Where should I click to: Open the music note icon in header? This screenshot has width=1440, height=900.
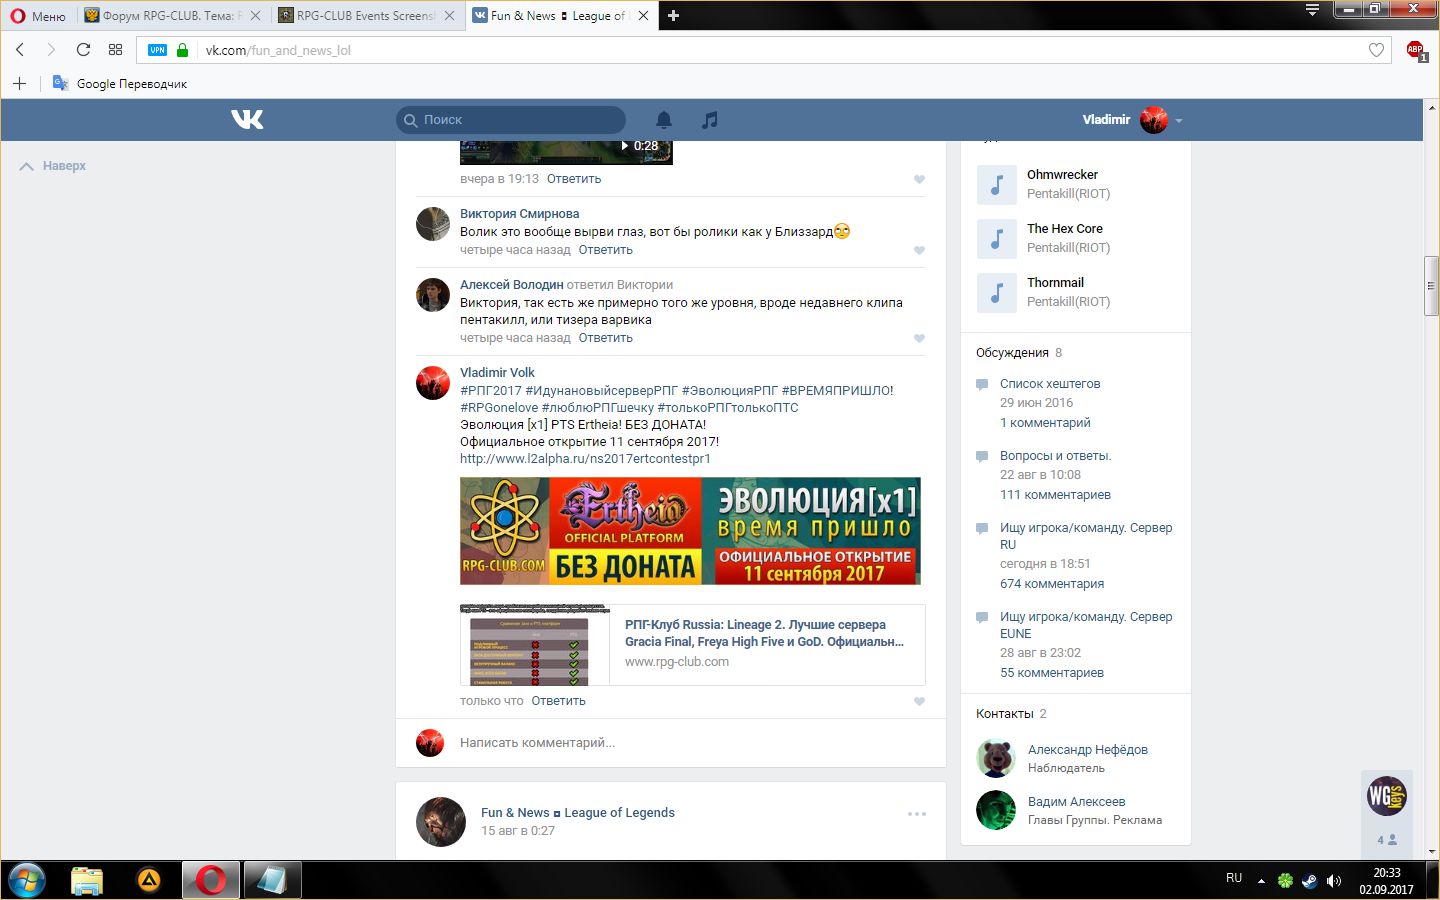tap(710, 120)
